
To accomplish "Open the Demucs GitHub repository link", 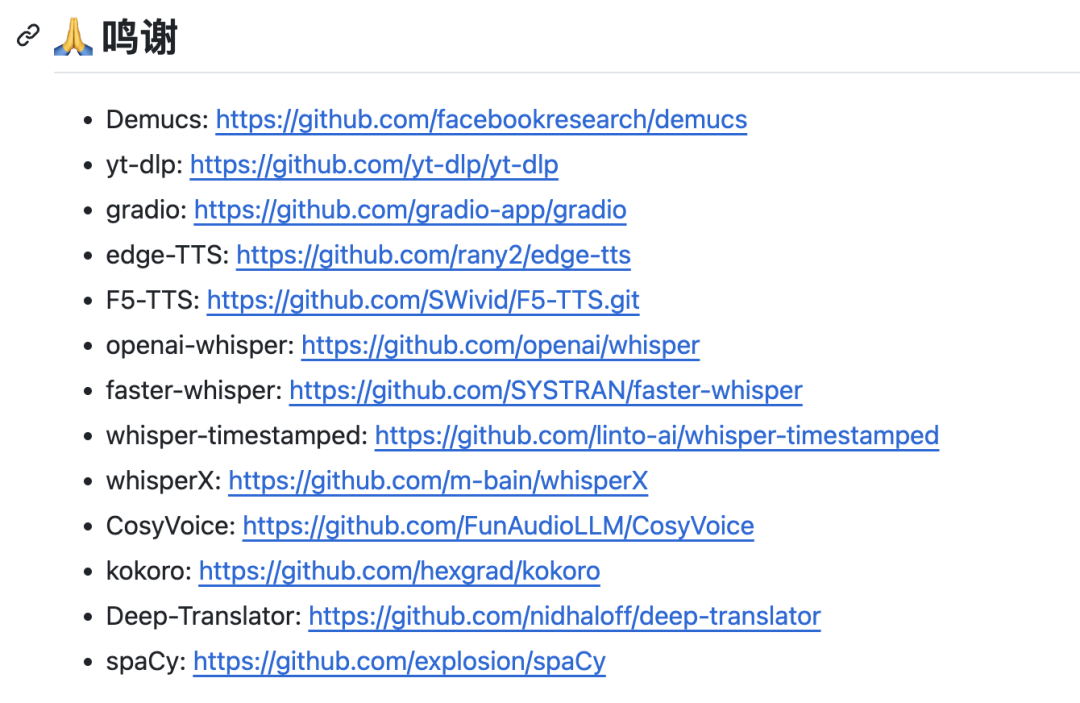I will [481, 120].
